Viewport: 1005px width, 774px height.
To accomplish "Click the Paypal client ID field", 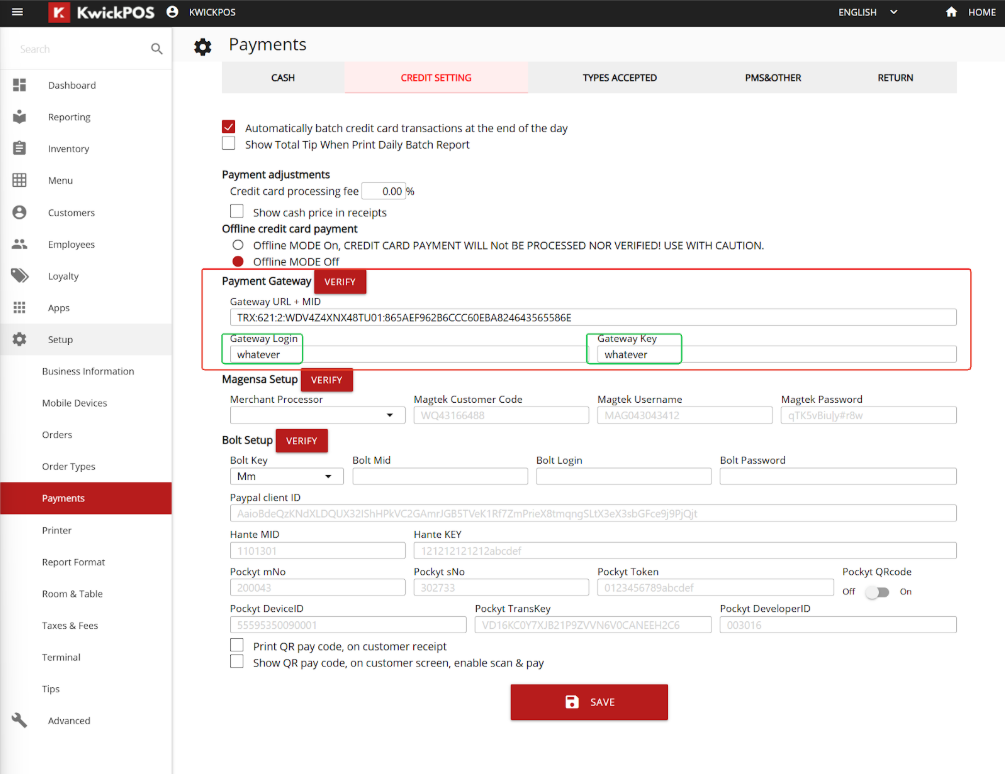I will (x=593, y=513).
